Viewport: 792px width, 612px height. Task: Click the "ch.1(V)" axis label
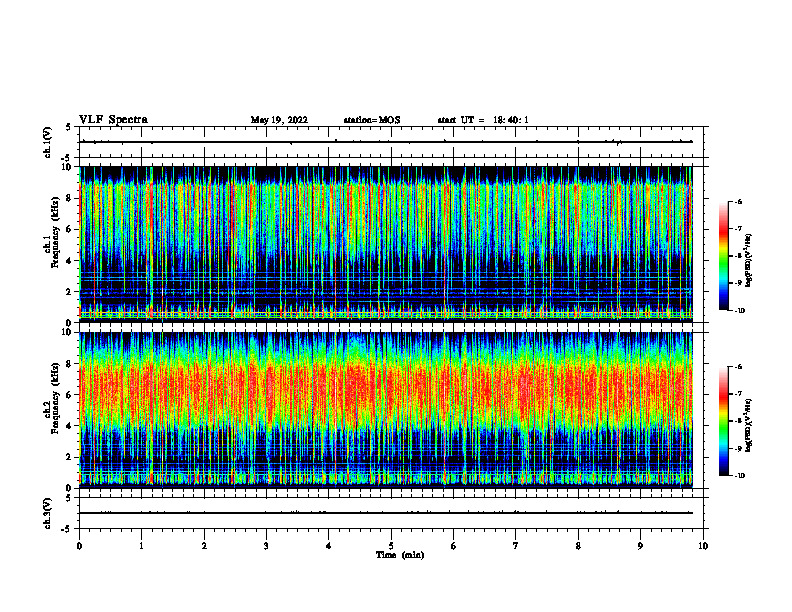click(47, 142)
